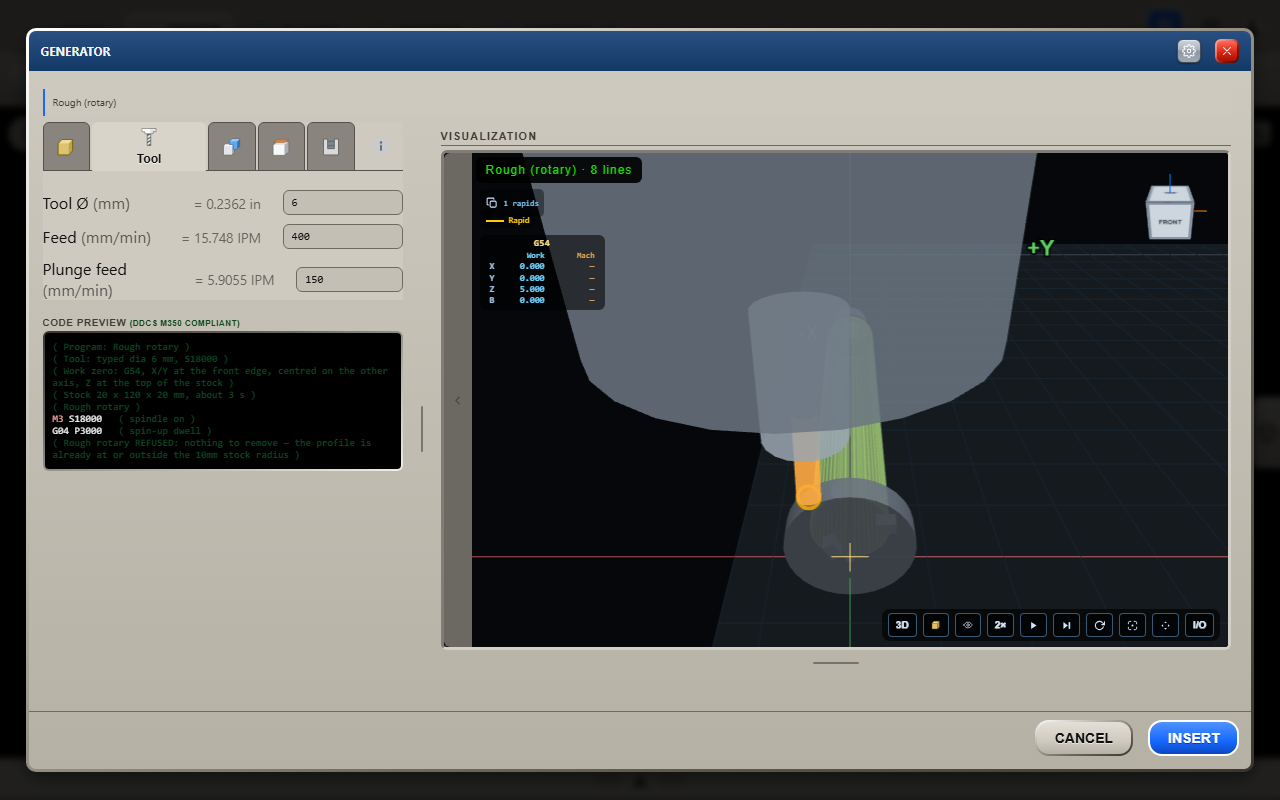Viewport: 1280px width, 800px height.
Task: Open the floppy disk save tab
Action: (330, 147)
